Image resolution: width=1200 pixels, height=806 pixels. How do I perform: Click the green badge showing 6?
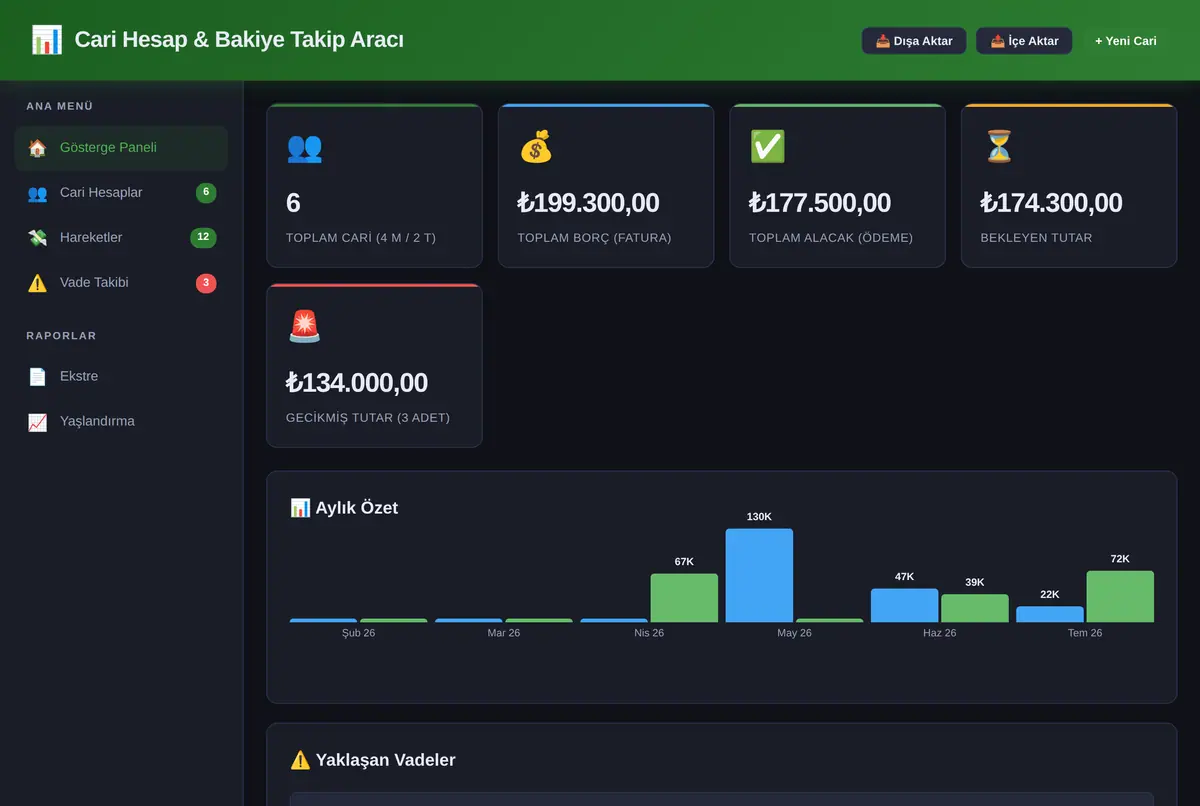click(206, 193)
